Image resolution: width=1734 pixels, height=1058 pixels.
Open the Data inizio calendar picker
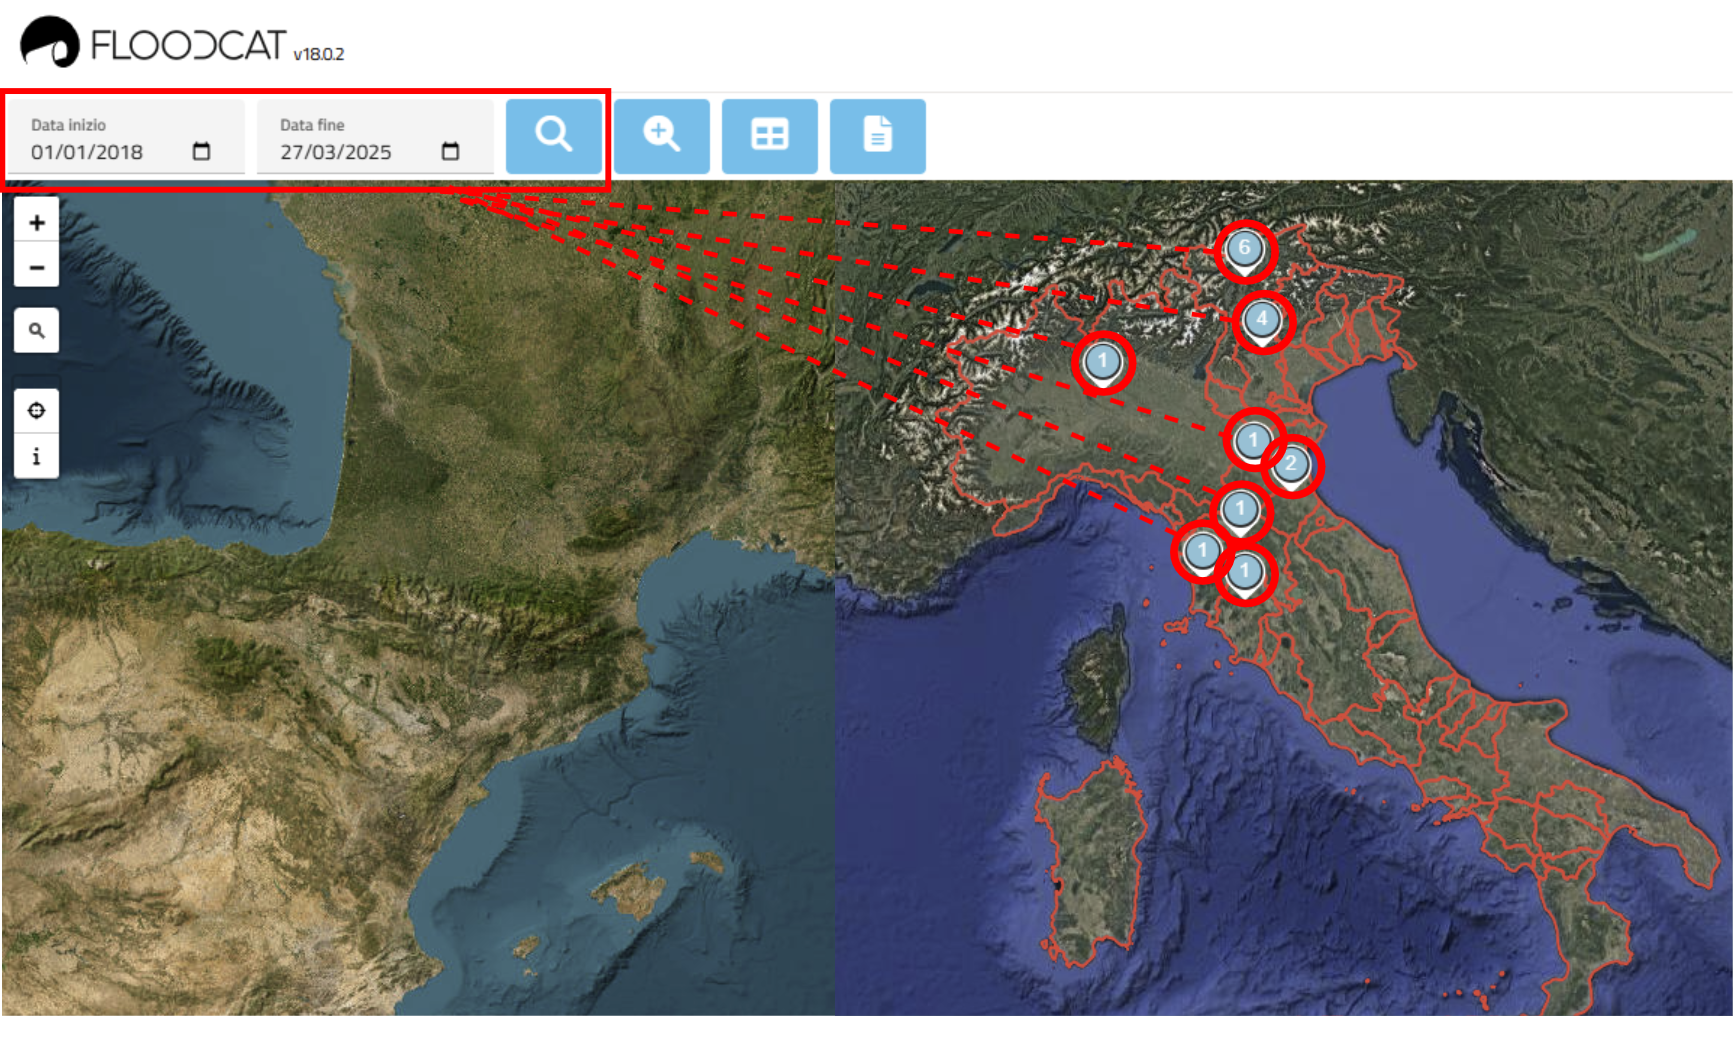pos(201,151)
